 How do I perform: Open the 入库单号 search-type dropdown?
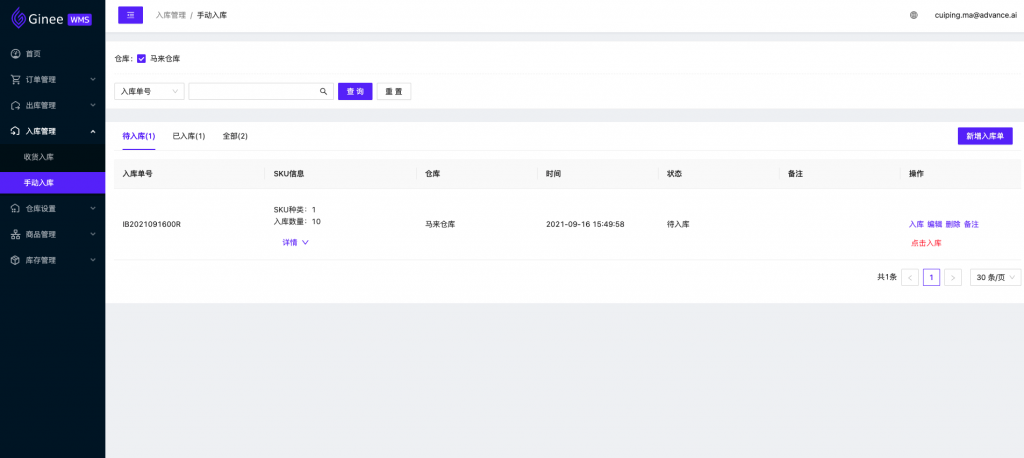pos(150,91)
